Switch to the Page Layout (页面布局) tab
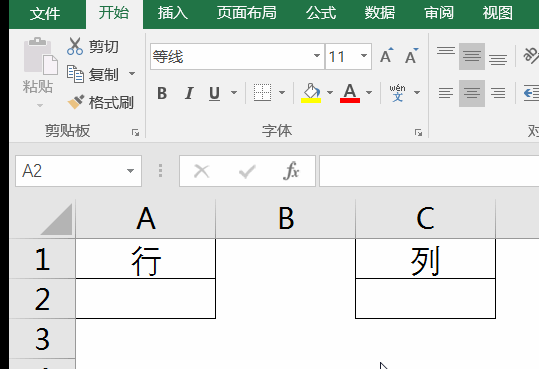This screenshot has width=539, height=369. (x=247, y=14)
